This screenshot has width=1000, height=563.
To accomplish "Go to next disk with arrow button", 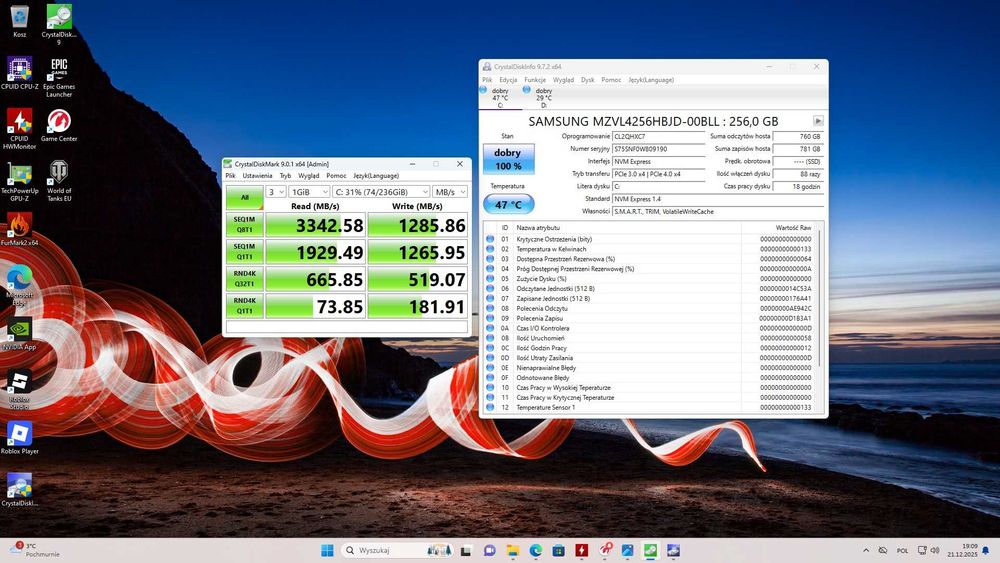I will pyautogui.click(x=818, y=121).
